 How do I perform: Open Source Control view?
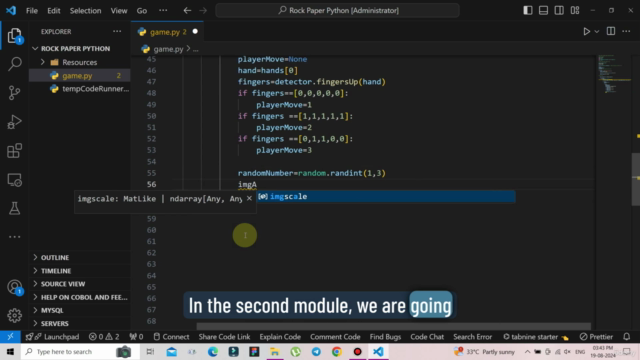(x=15, y=93)
